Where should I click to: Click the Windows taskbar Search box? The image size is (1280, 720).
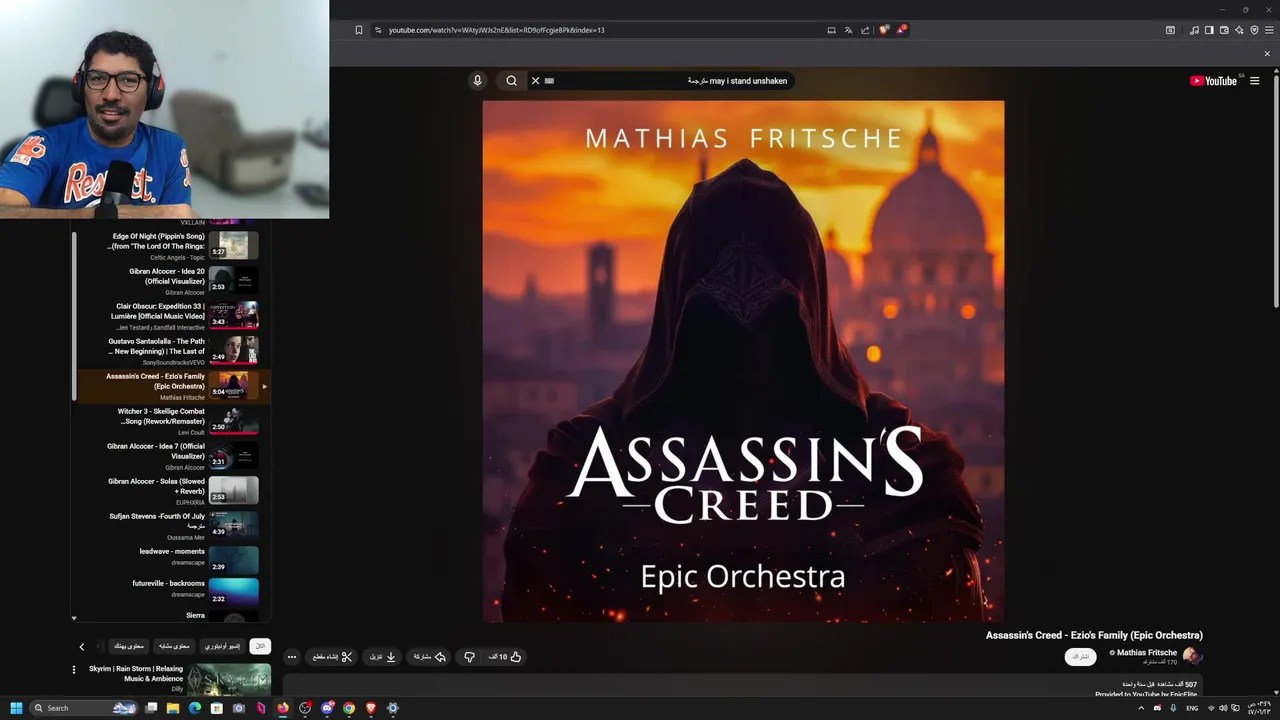[84, 708]
